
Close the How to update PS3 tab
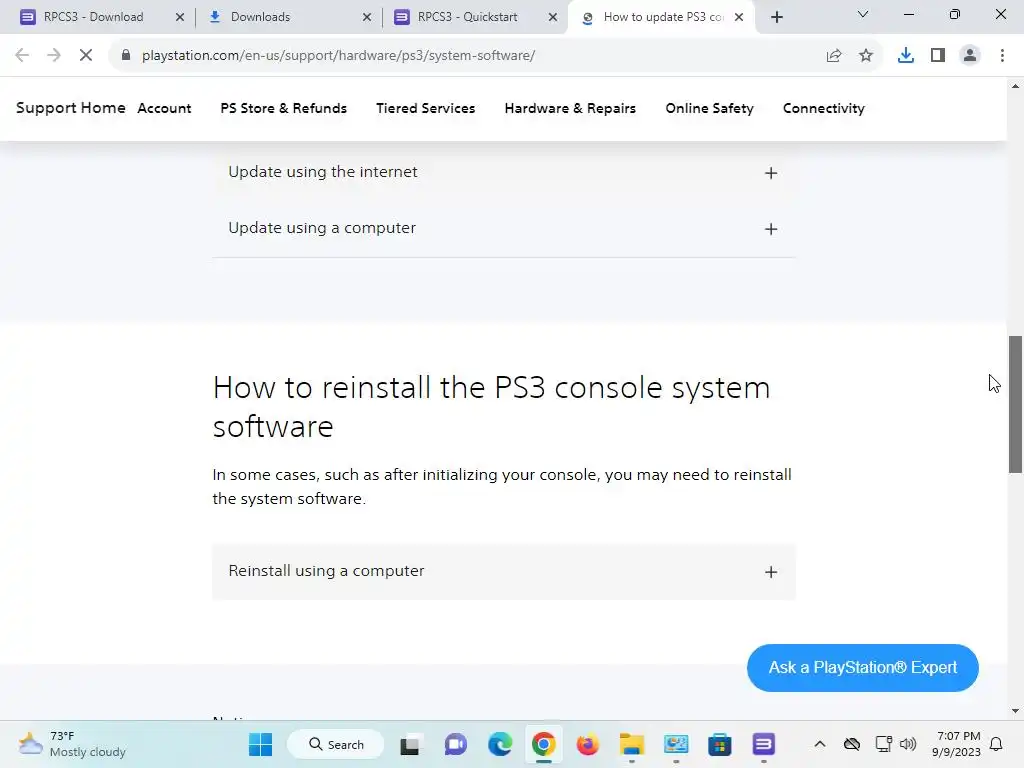click(x=739, y=18)
